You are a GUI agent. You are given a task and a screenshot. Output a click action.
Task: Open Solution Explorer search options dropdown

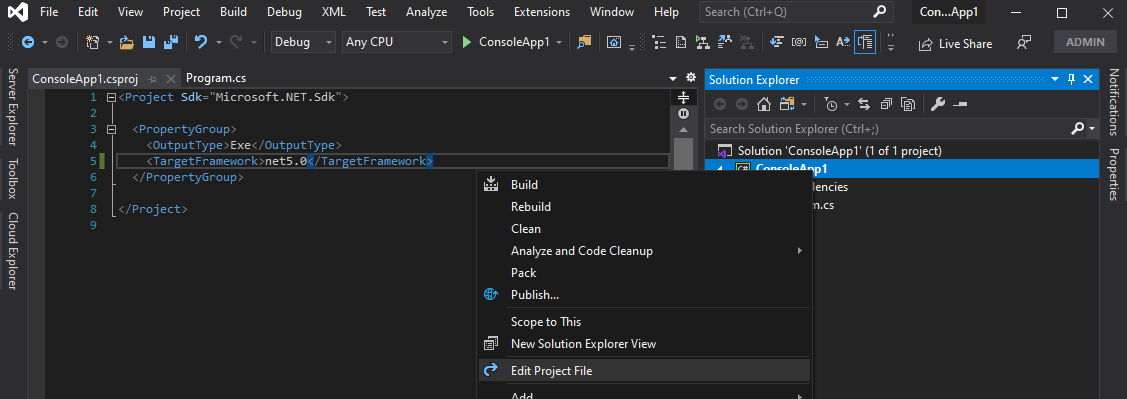1092,129
